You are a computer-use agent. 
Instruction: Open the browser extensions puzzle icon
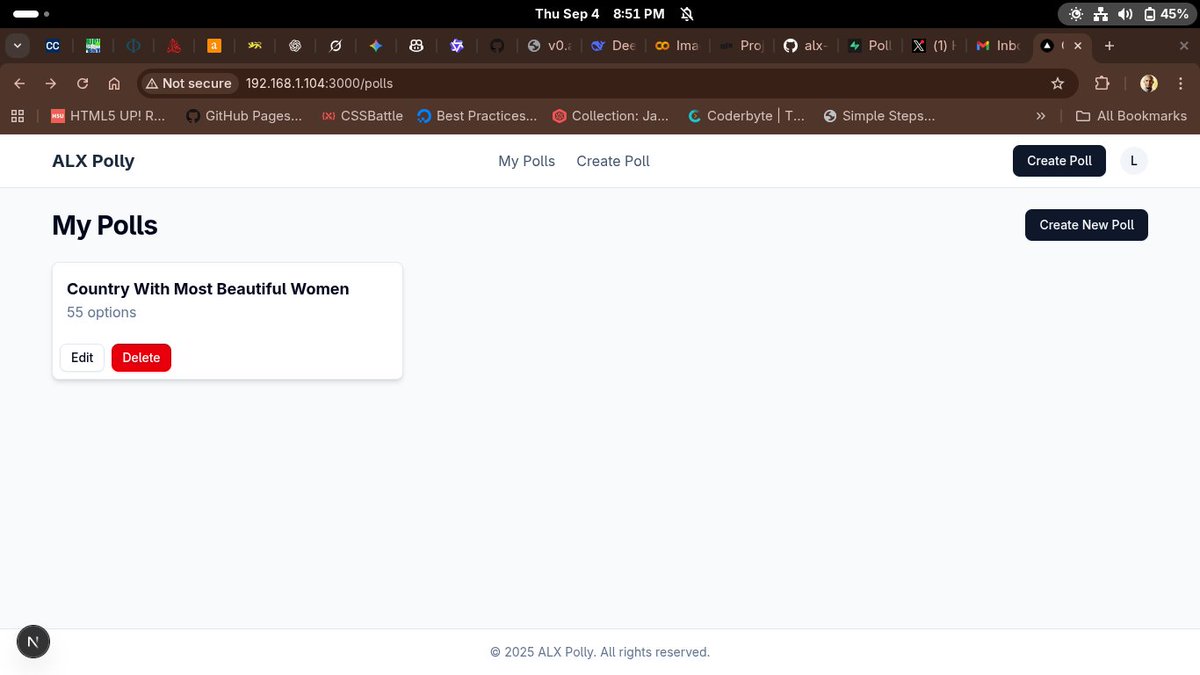(1100, 83)
